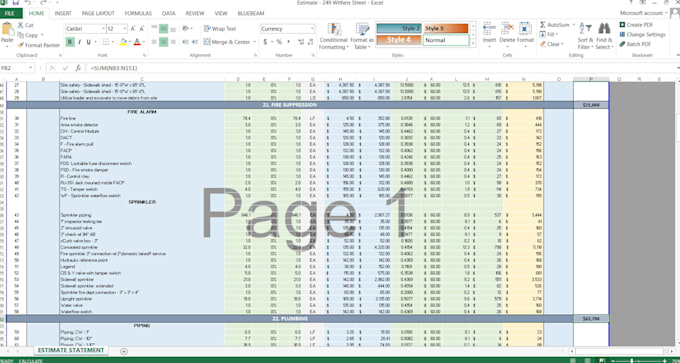Switch to the PAGE LAYOUT tab
Image resolution: width=680 pixels, height=363 pixels.
(x=98, y=13)
